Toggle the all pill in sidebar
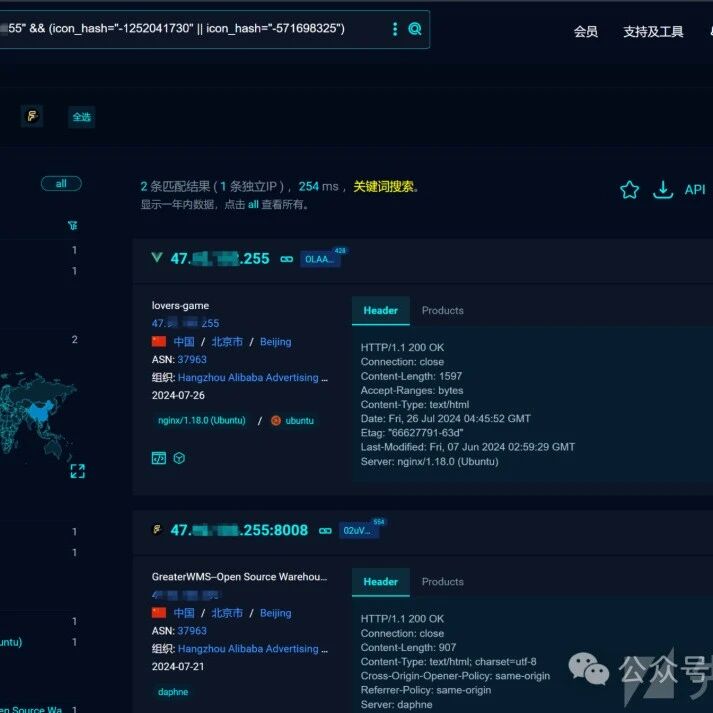713x713 pixels. click(61, 183)
